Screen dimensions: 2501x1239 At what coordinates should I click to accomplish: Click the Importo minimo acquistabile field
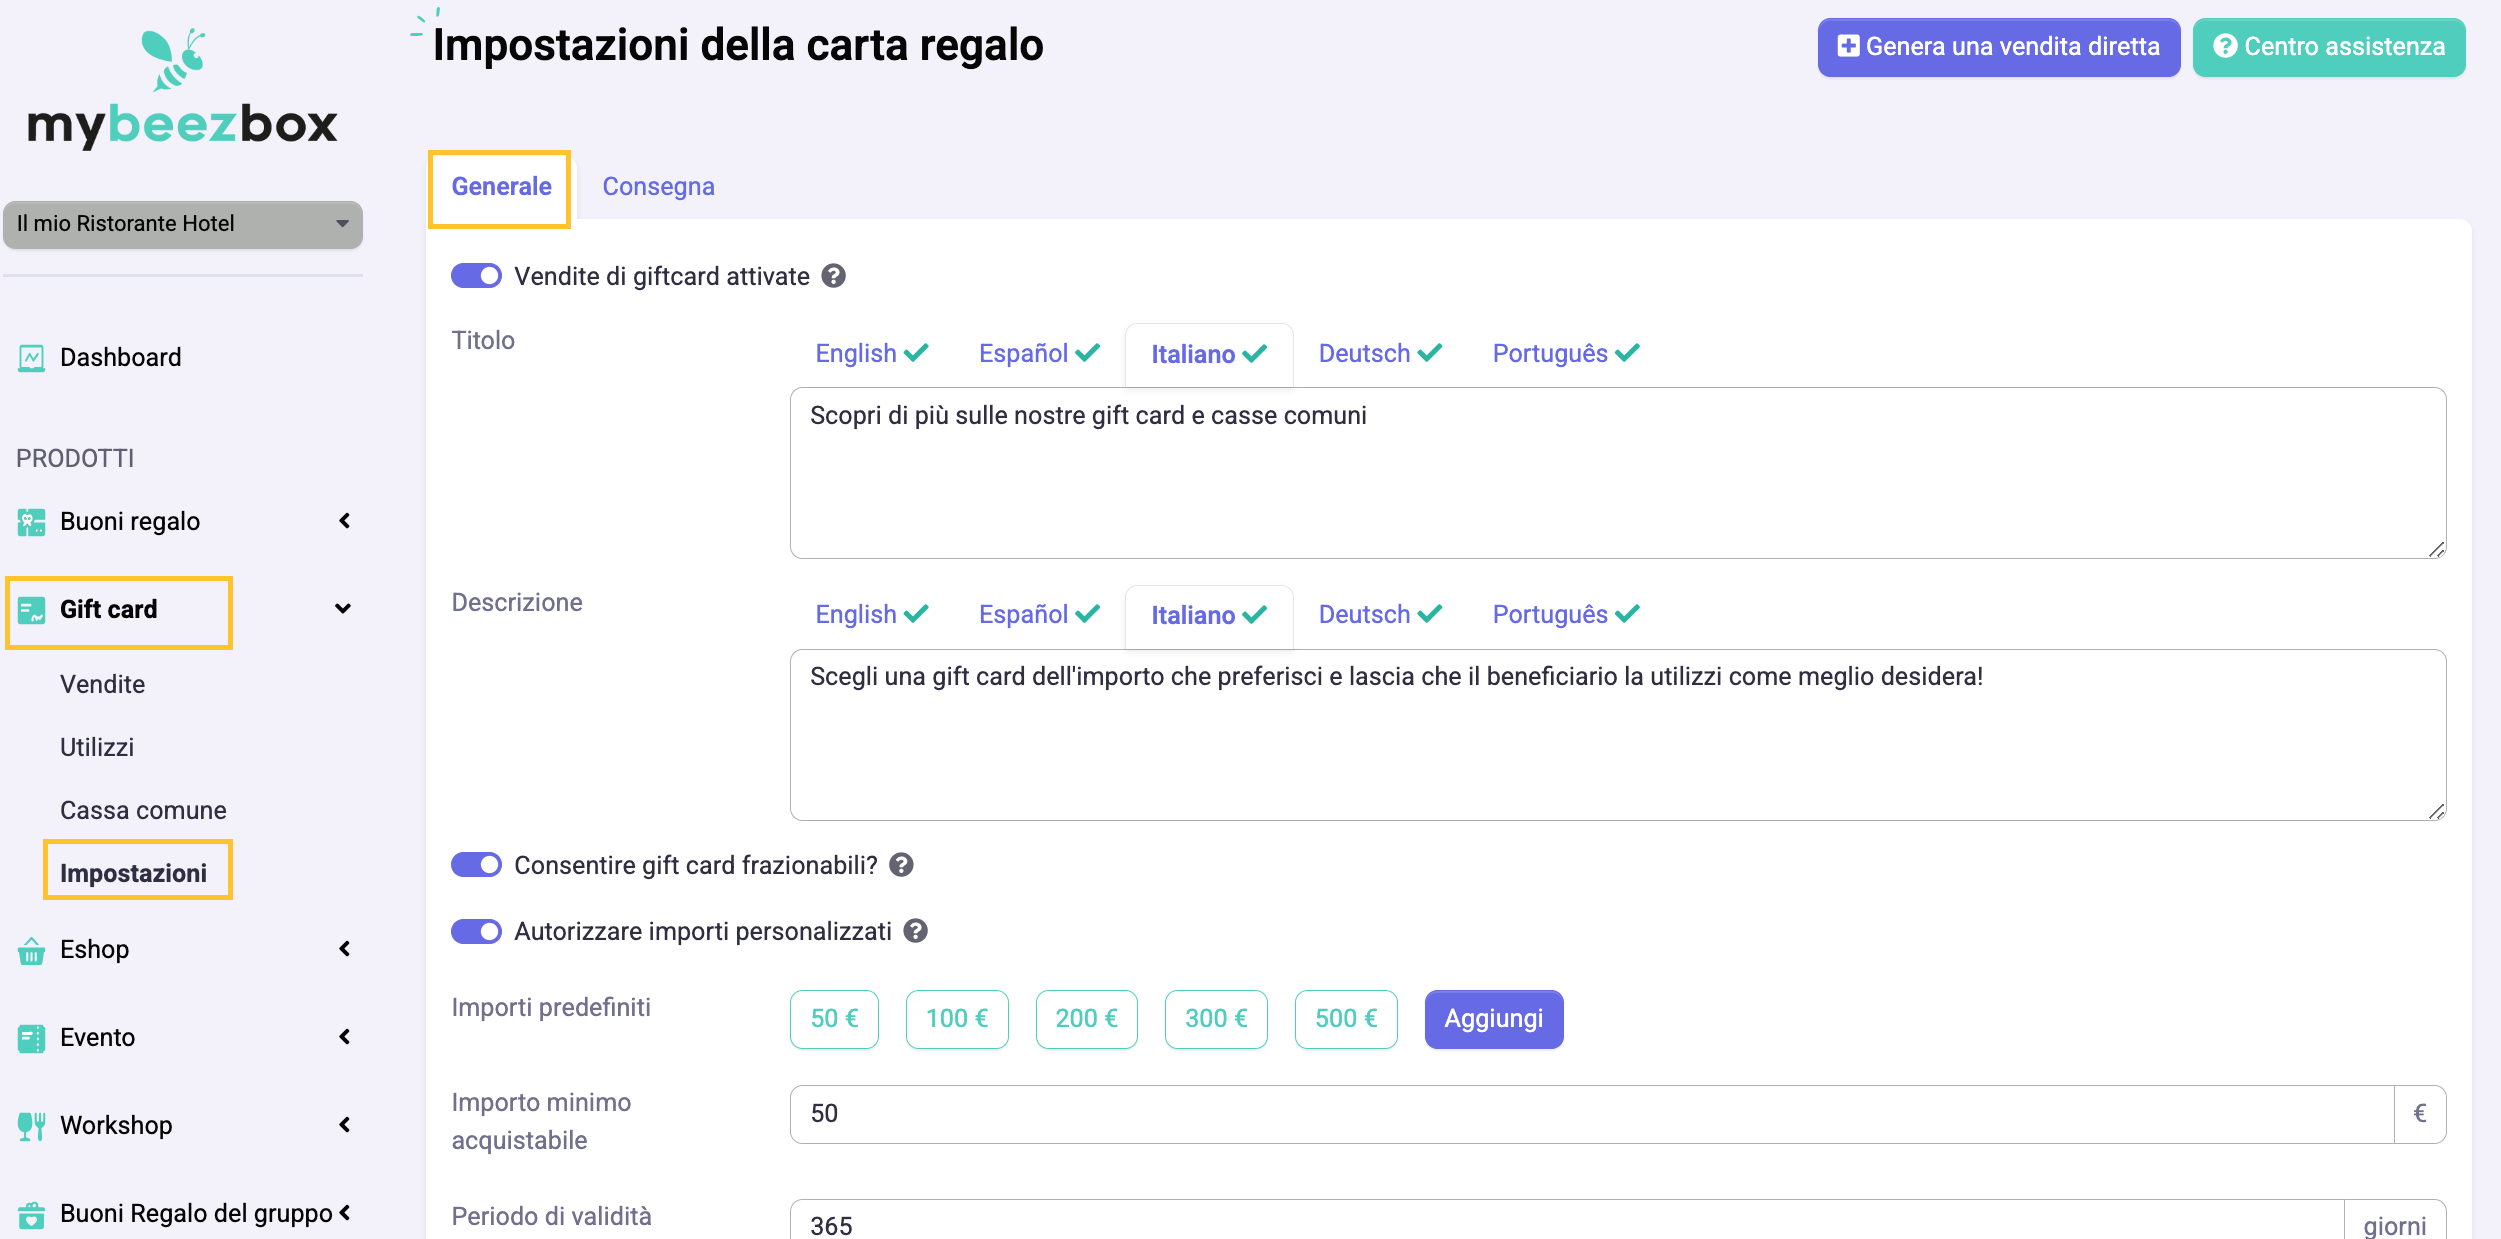click(x=1591, y=1114)
